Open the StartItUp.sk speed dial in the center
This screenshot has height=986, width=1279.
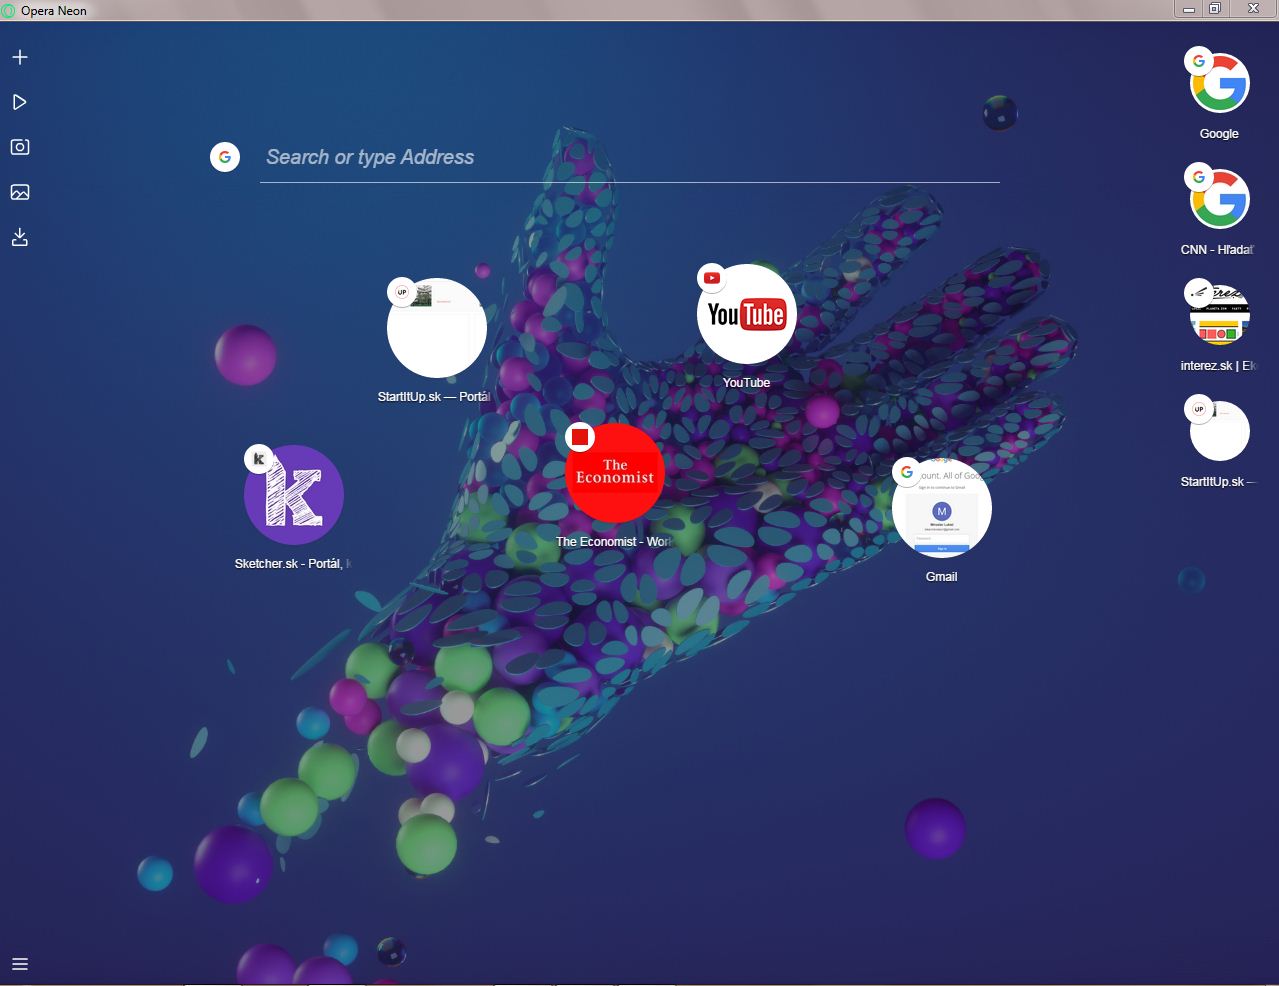click(437, 328)
